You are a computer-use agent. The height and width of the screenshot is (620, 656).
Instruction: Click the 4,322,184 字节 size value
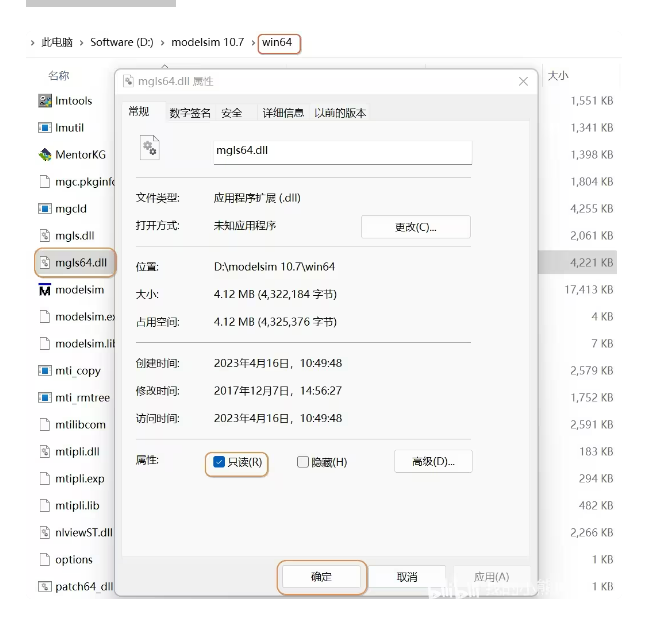click(297, 295)
